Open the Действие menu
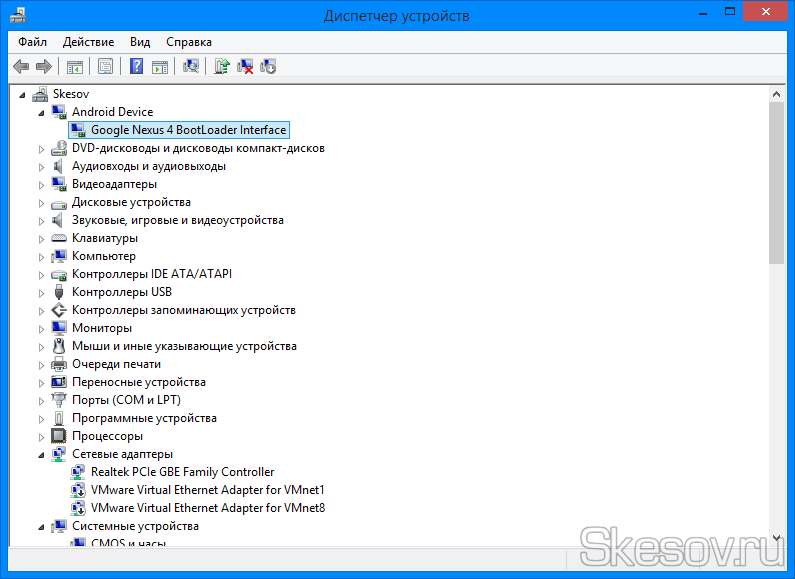Viewport: 795px width, 579px height. pyautogui.click(x=88, y=42)
